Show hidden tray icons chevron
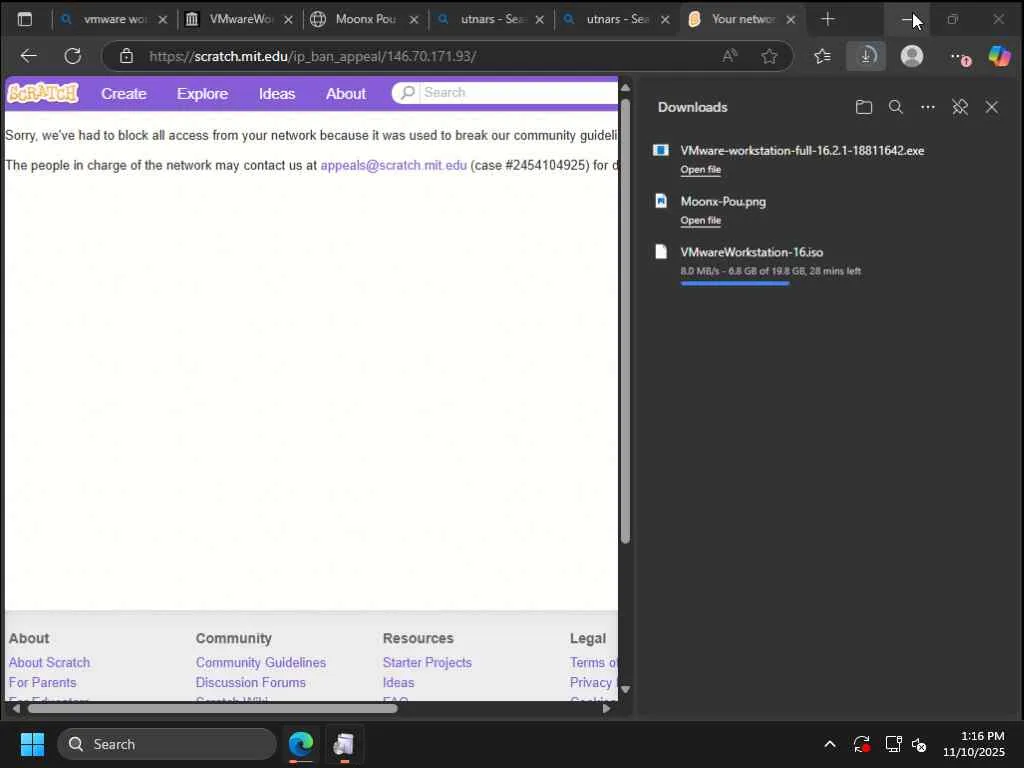The image size is (1024, 768). point(829,744)
